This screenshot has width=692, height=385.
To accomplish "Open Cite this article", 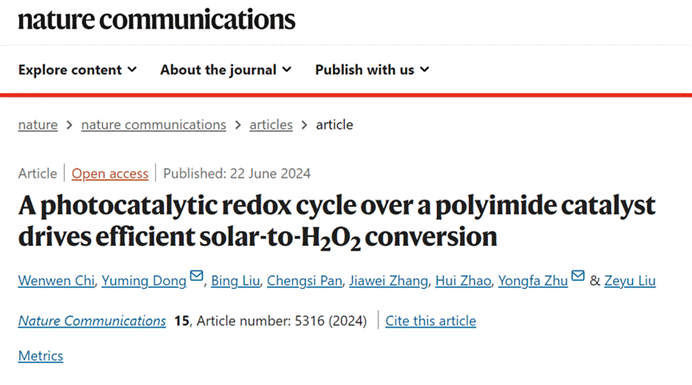I will [x=431, y=321].
